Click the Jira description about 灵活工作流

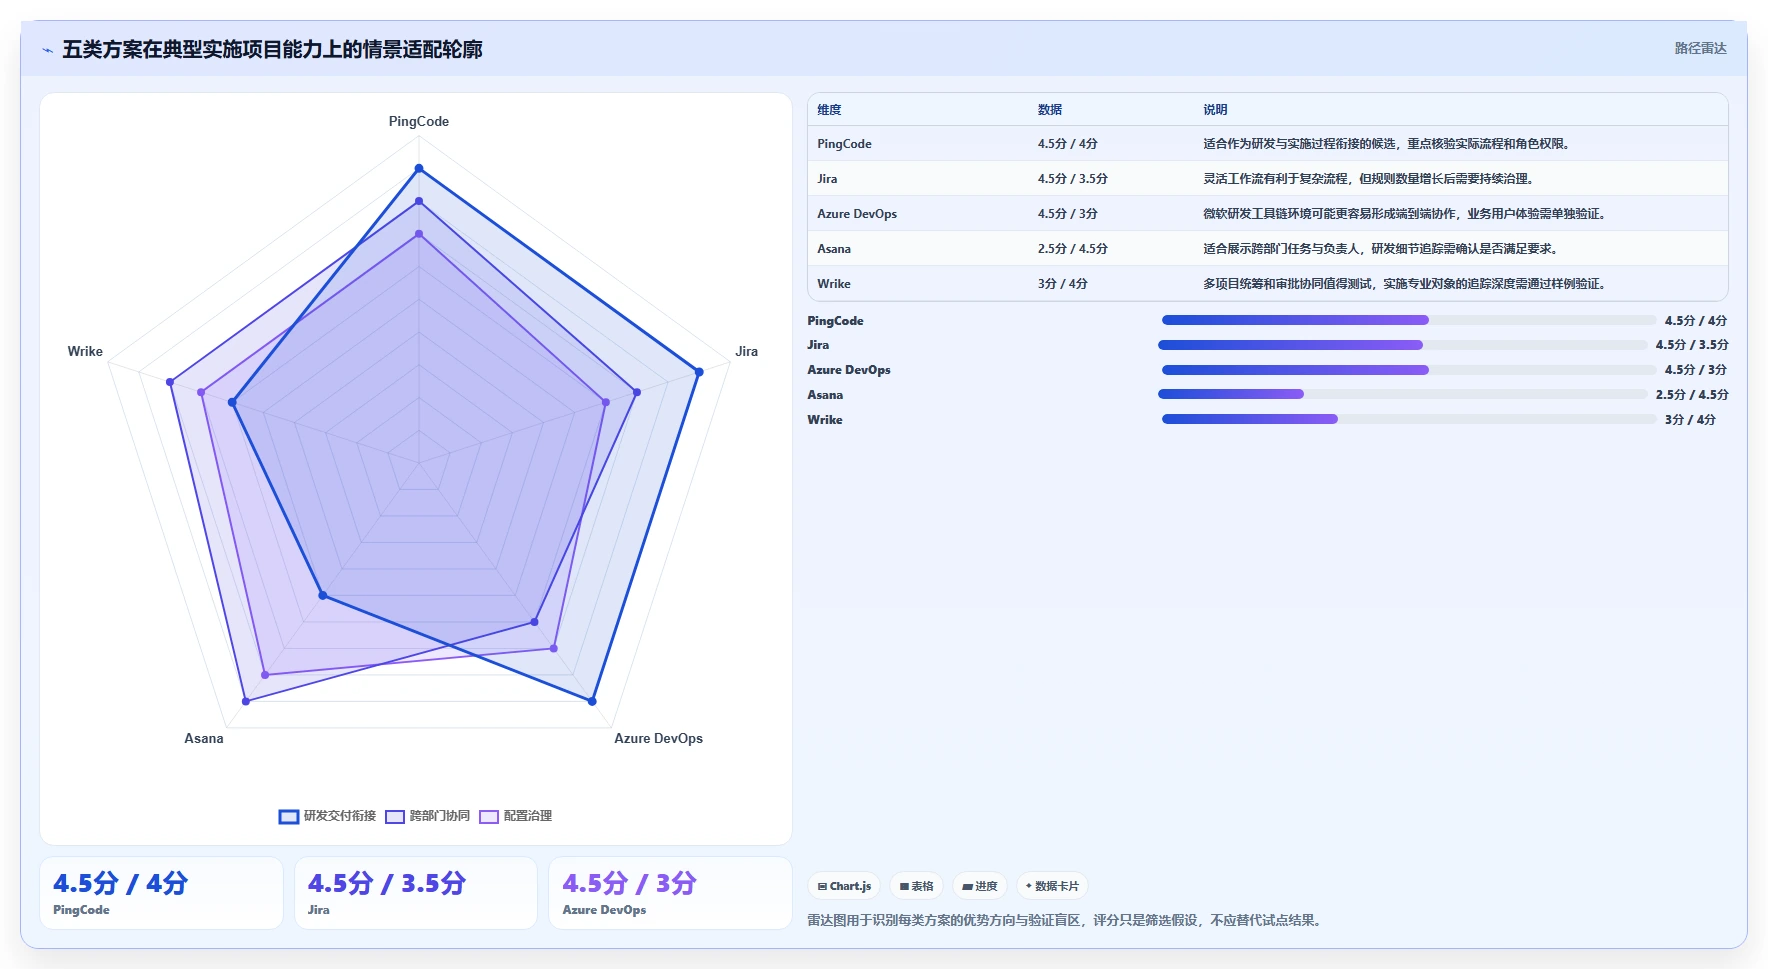coord(1368,179)
